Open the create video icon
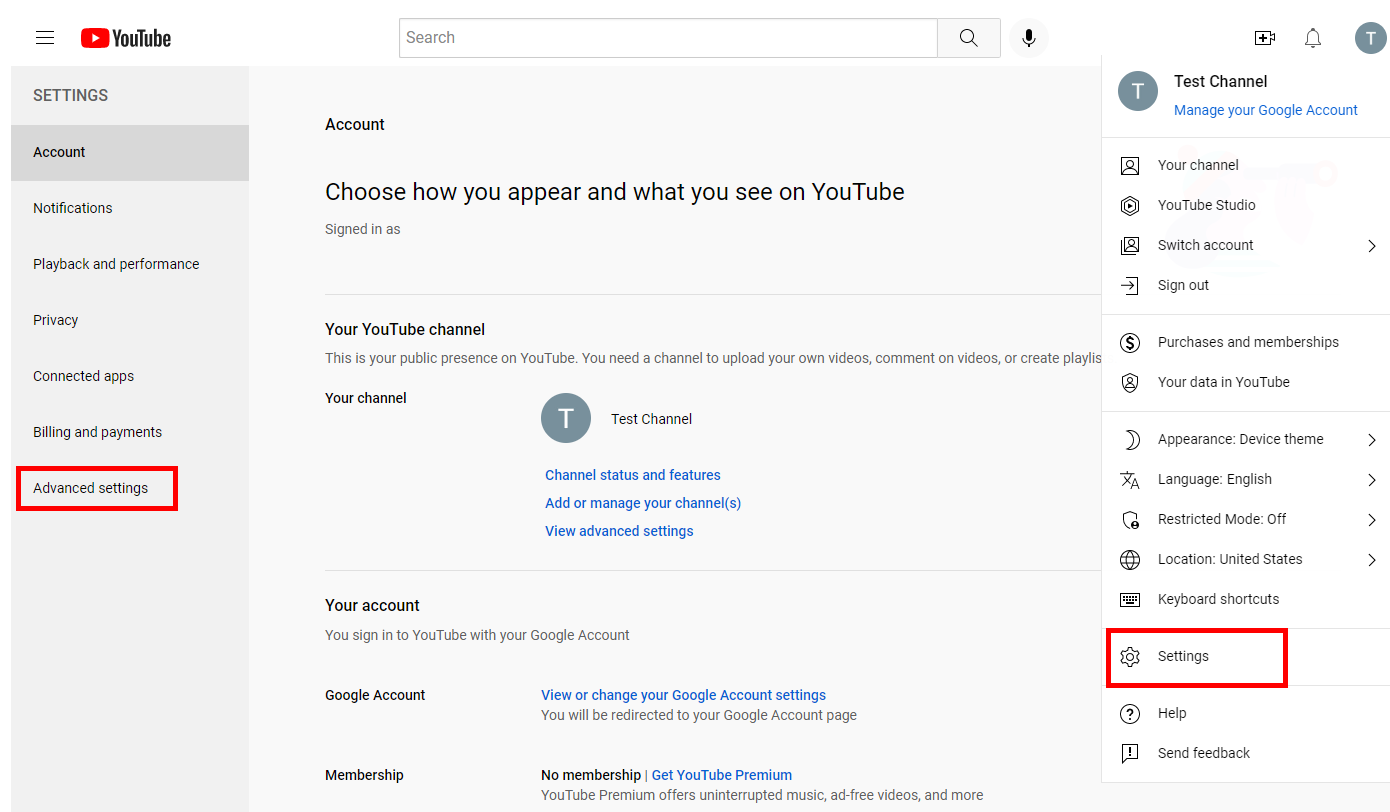This screenshot has height=812, width=1390. pos(1265,38)
